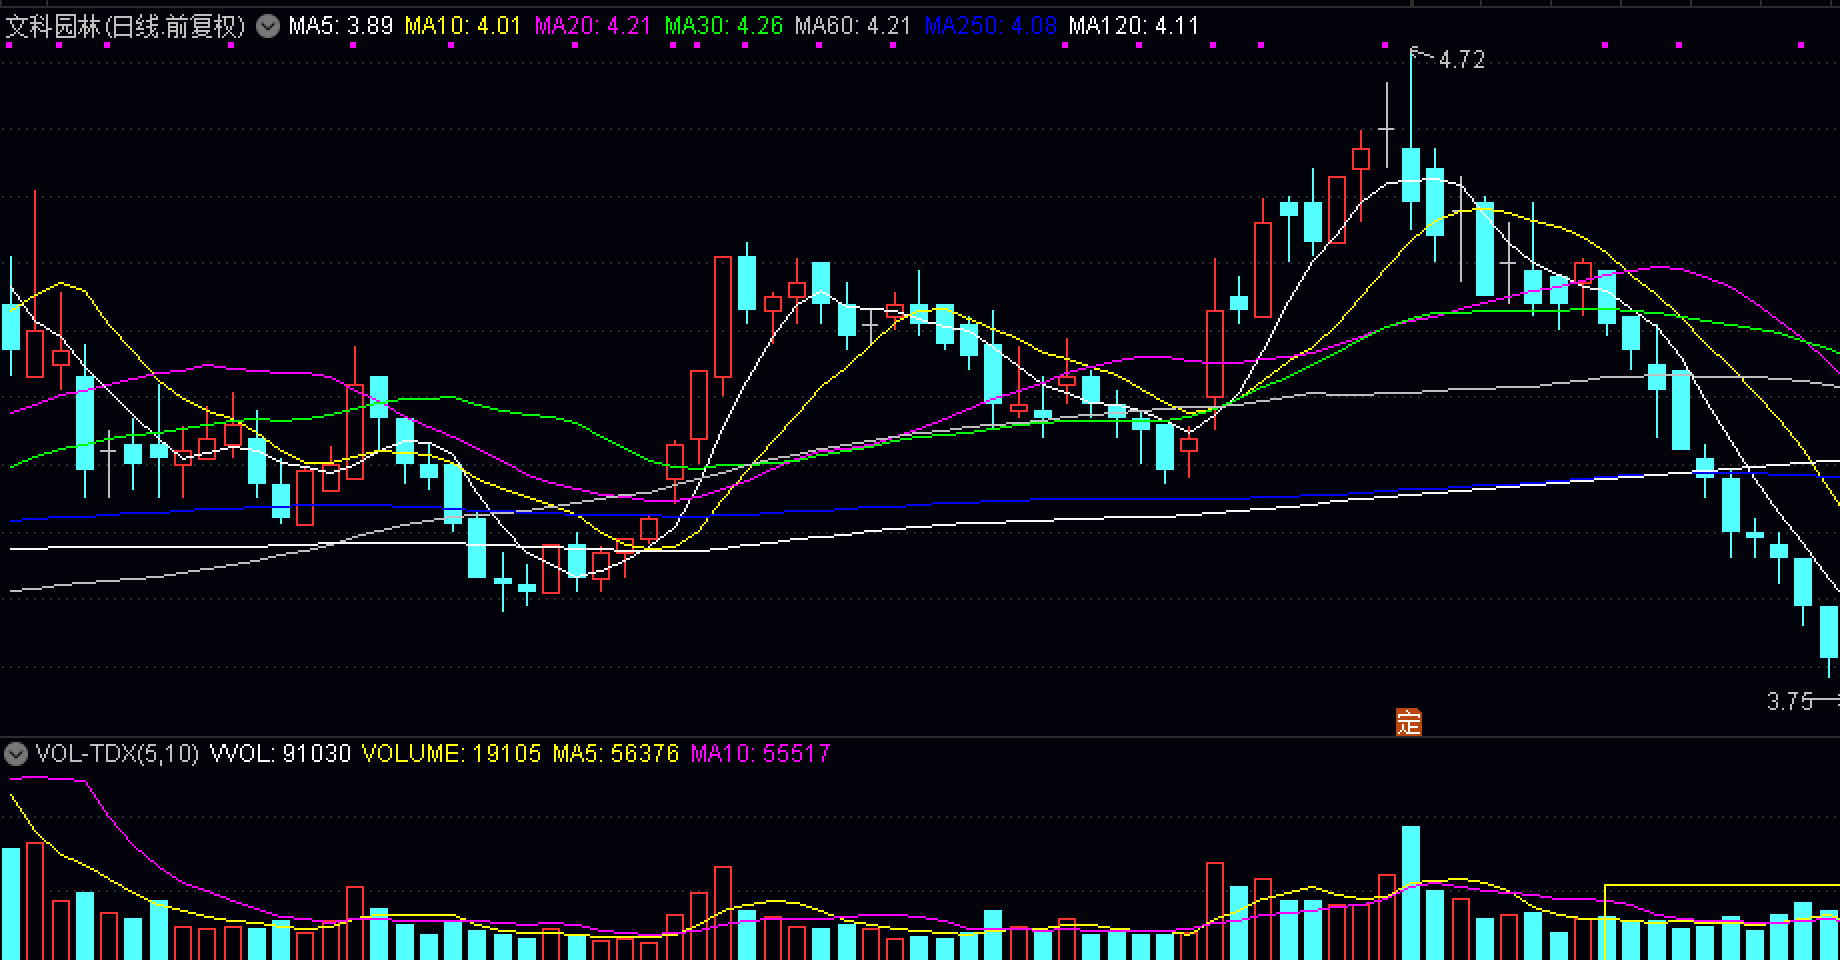Click the MA30: 4.26 indicator label
1840x960 pixels.
pyautogui.click(x=724, y=26)
